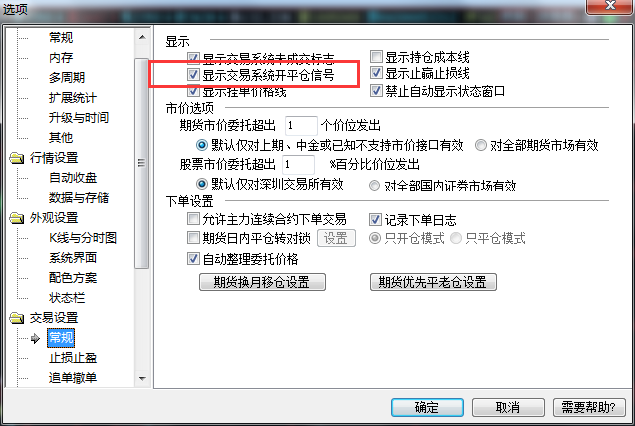The height and width of the screenshot is (426, 635).
Task: Click the 外观设置 folder icon
Action: [x=17, y=218]
